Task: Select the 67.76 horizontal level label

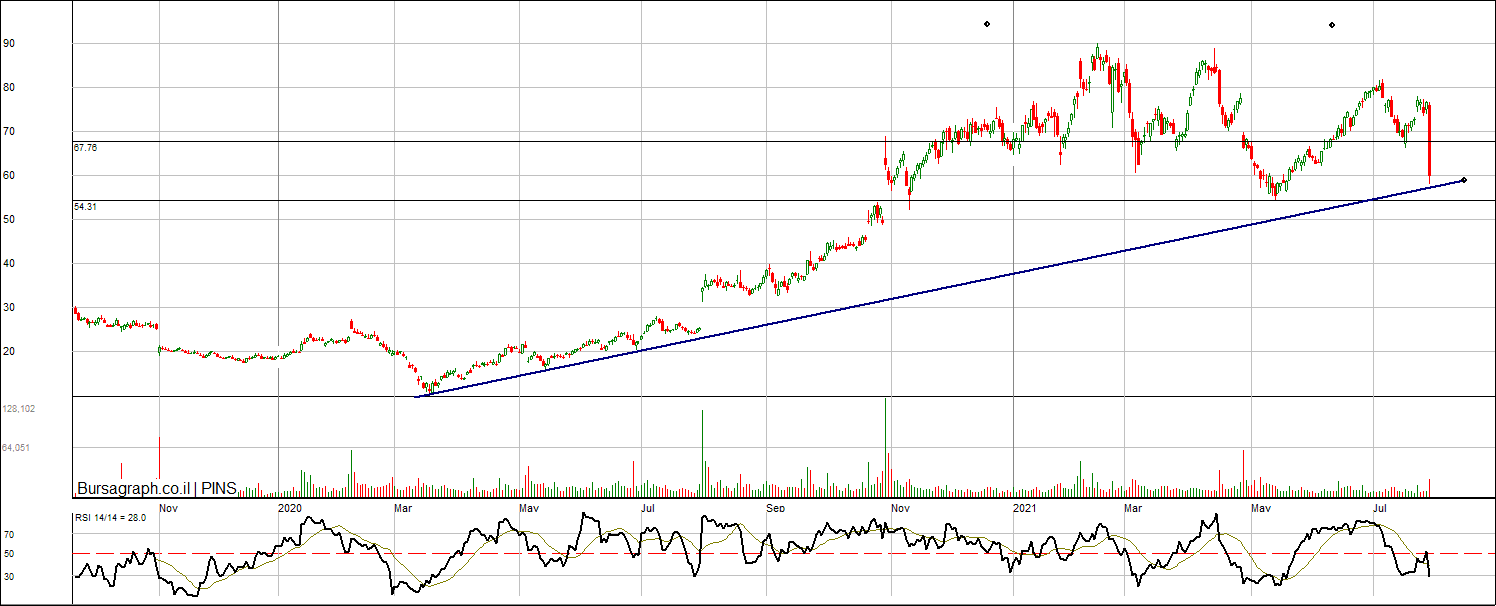Action: (85, 148)
